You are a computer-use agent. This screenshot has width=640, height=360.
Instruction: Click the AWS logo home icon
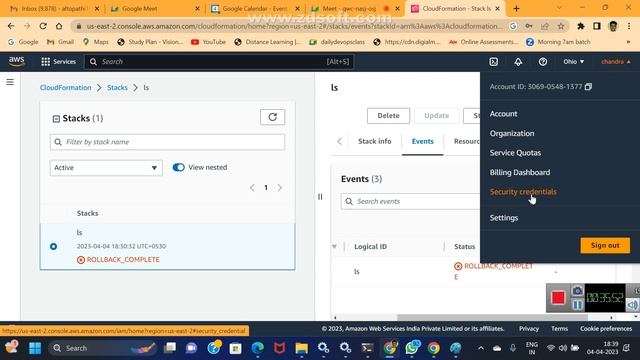coord(17,62)
